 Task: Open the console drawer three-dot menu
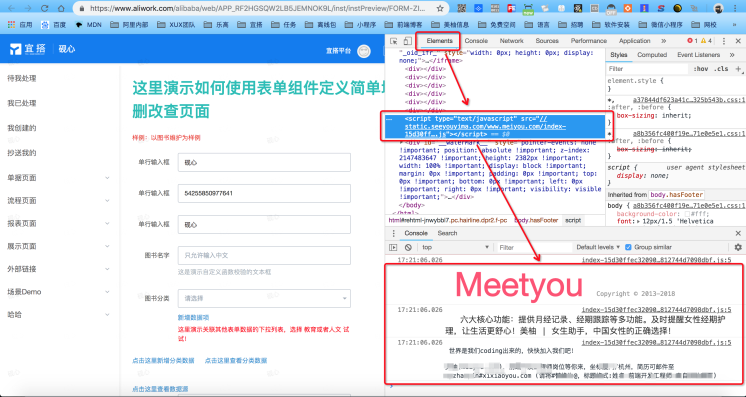click(393, 233)
